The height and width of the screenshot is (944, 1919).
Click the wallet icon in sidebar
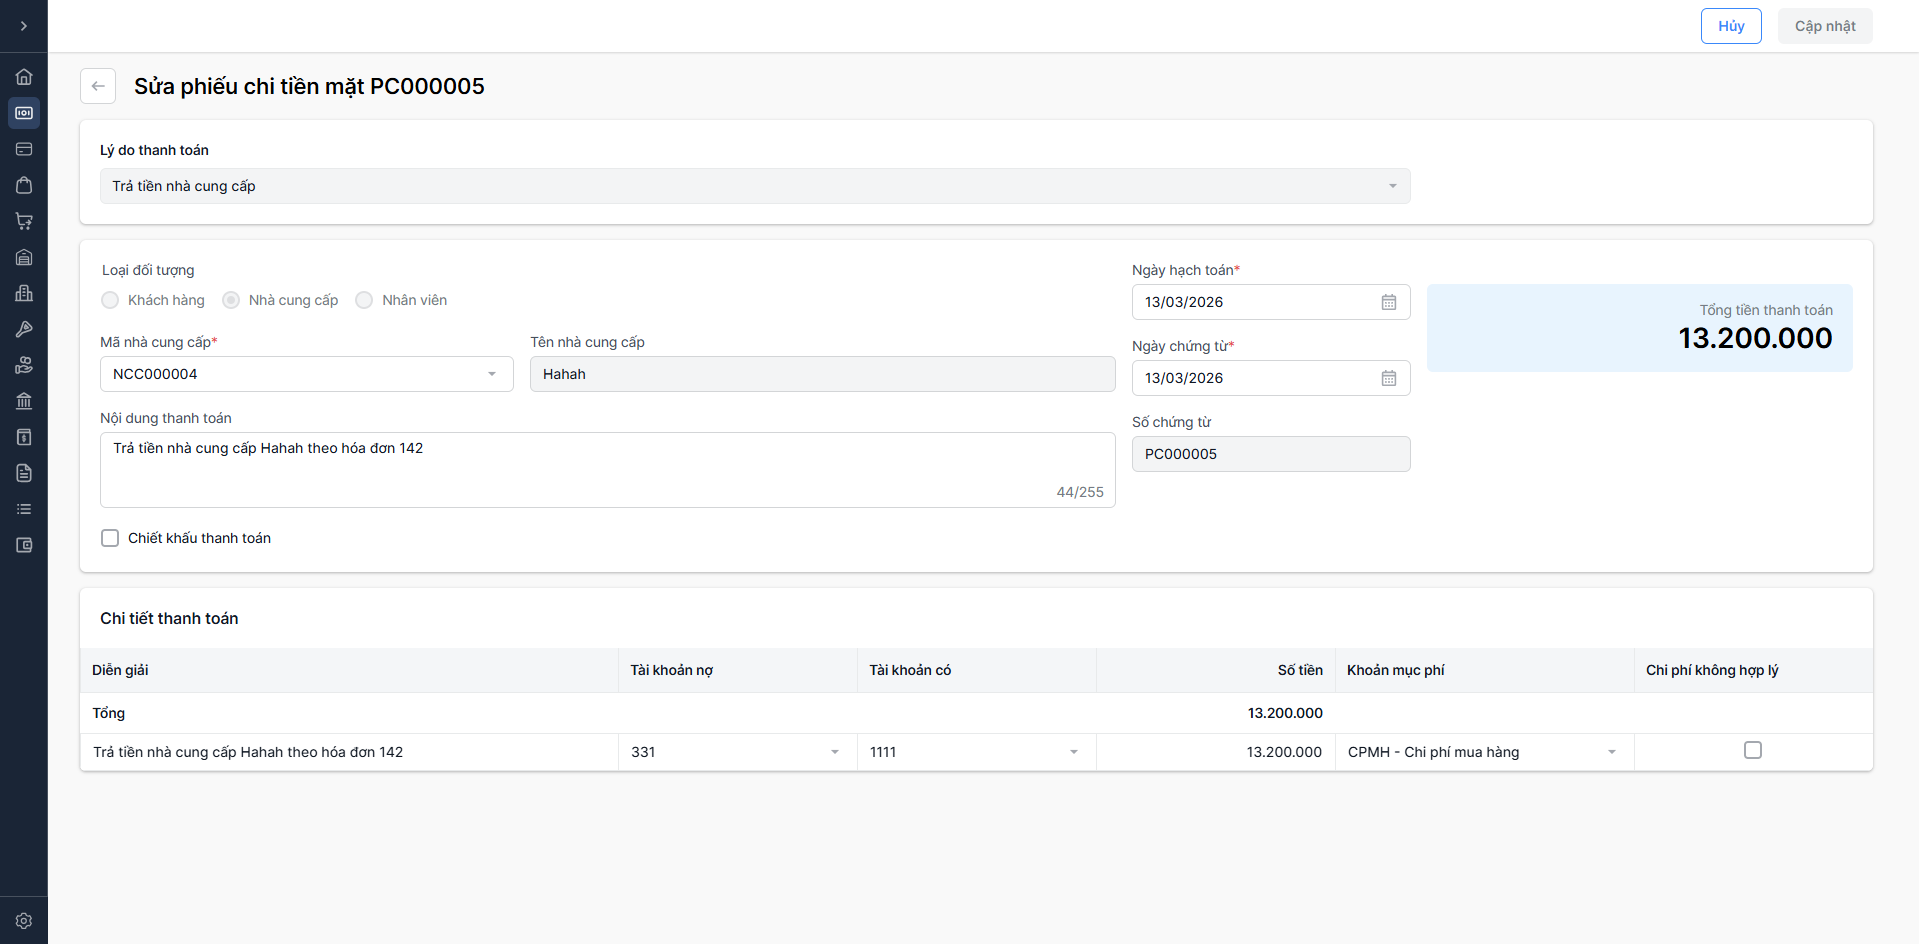click(x=24, y=545)
